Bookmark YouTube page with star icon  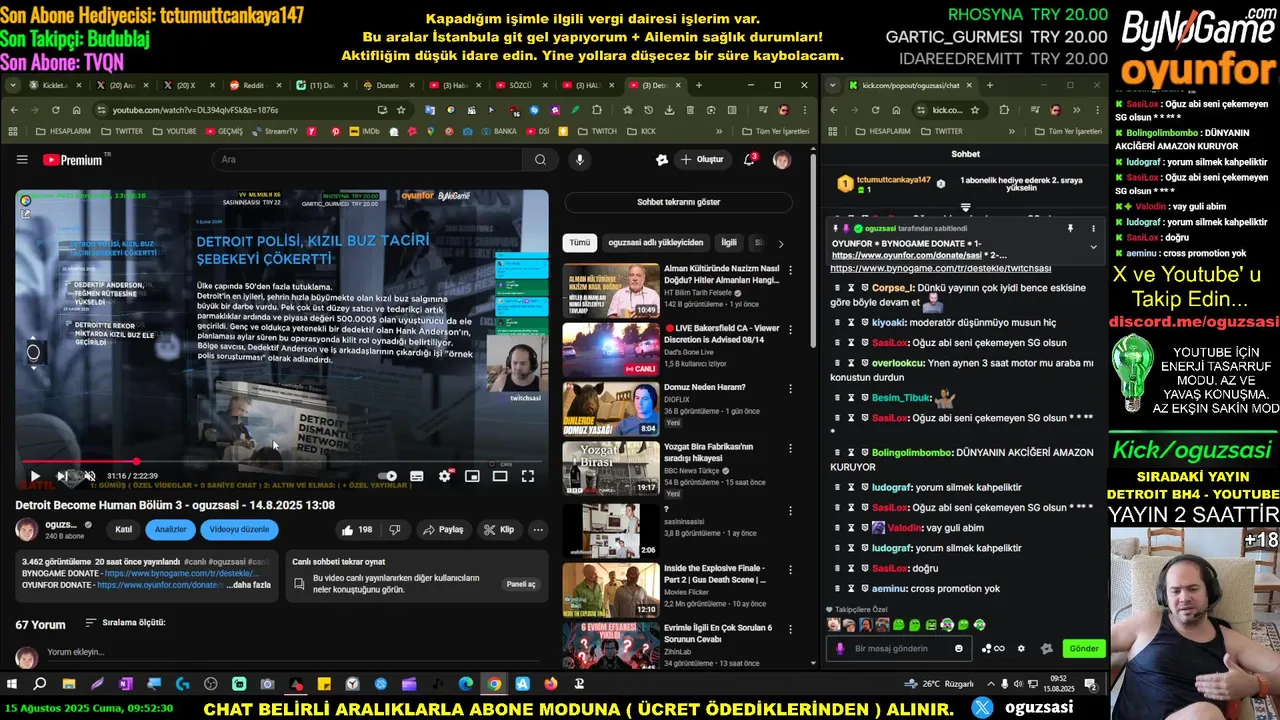401,110
